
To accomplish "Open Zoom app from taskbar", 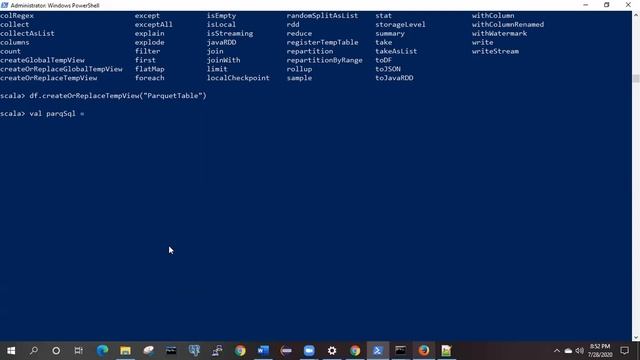I will 309,351.
